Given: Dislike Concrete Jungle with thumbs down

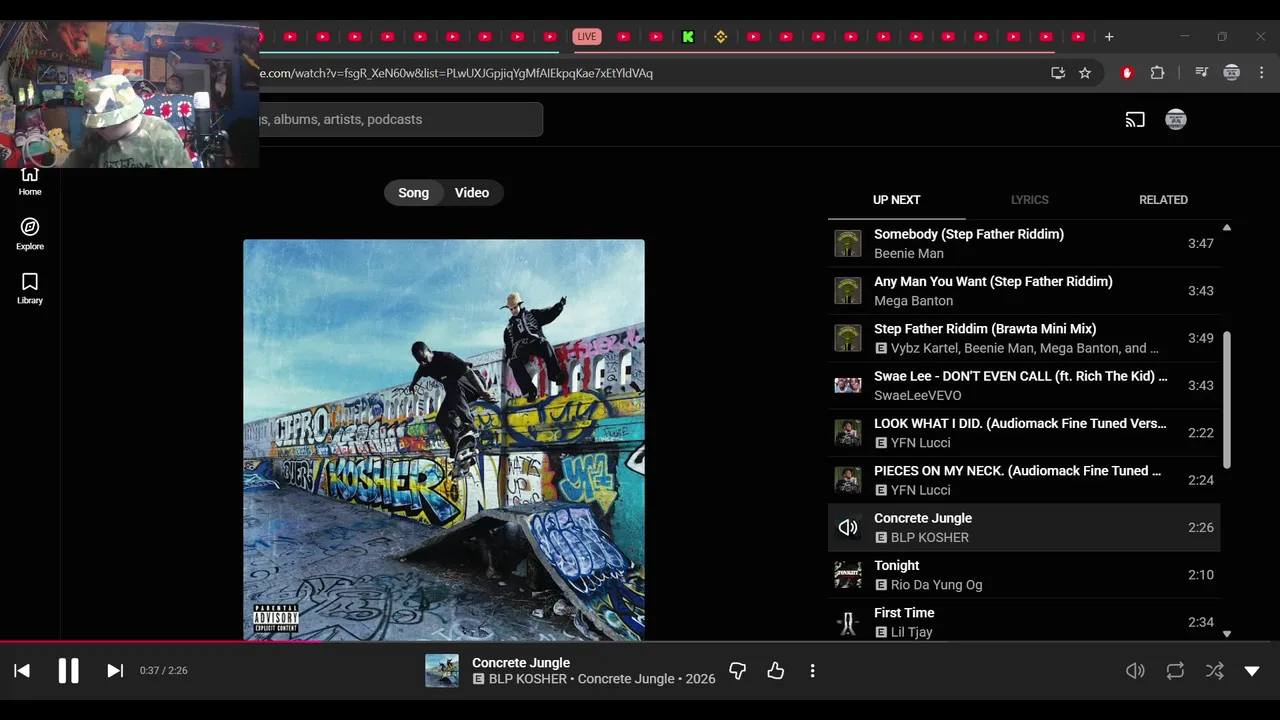Looking at the screenshot, I should click(x=738, y=671).
